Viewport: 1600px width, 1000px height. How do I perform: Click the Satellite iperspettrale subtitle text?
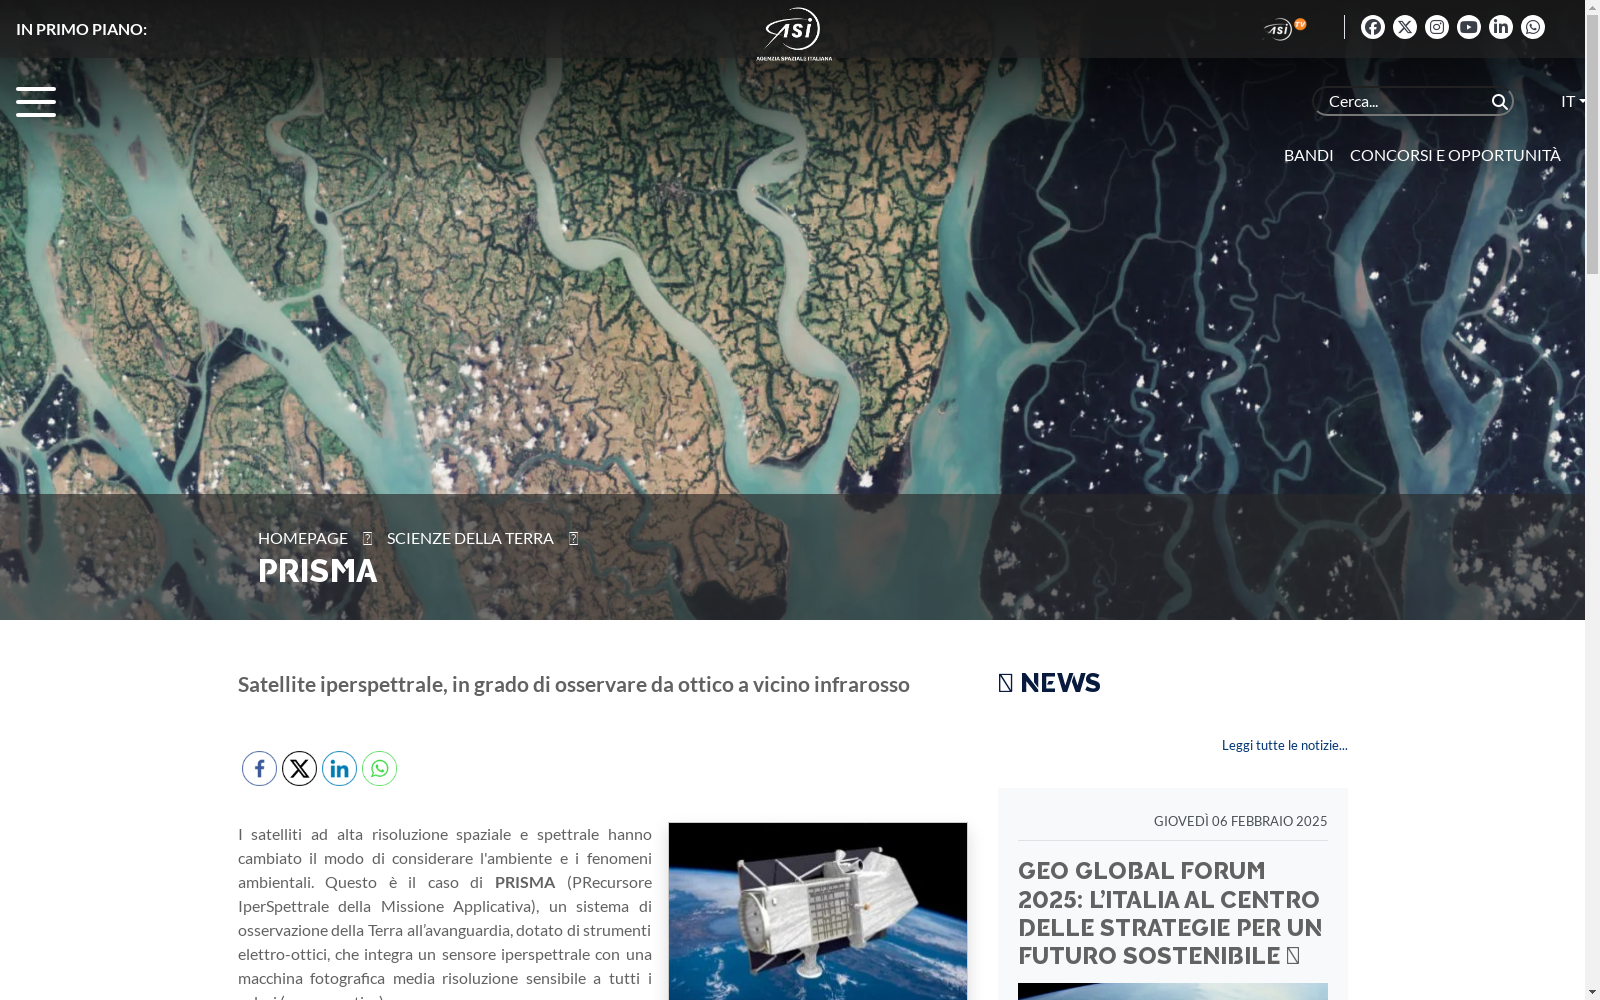tap(574, 684)
